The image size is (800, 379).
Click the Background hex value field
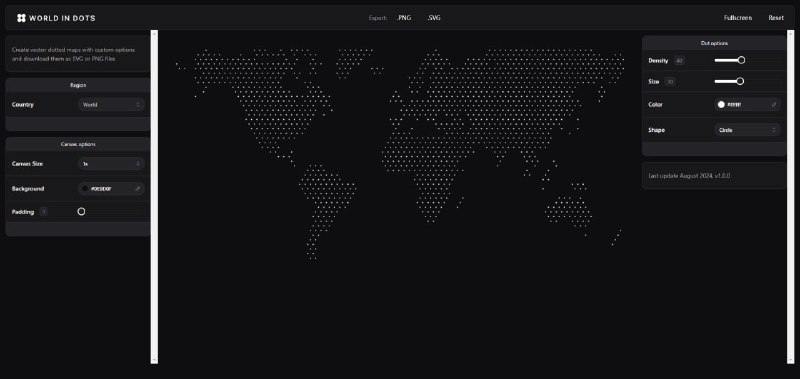(x=111, y=189)
